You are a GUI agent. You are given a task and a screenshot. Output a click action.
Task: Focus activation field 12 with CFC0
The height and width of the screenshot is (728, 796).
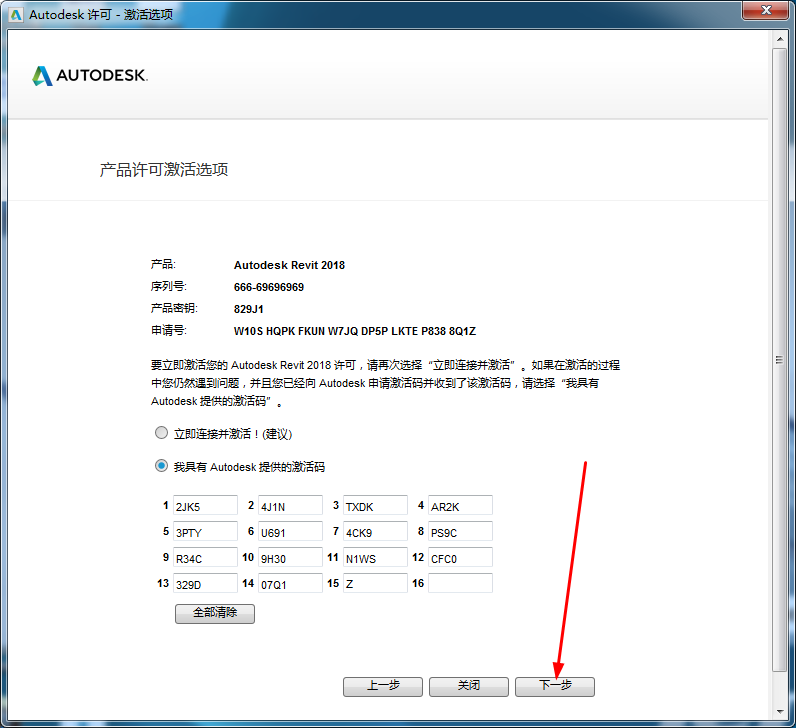coord(460,558)
